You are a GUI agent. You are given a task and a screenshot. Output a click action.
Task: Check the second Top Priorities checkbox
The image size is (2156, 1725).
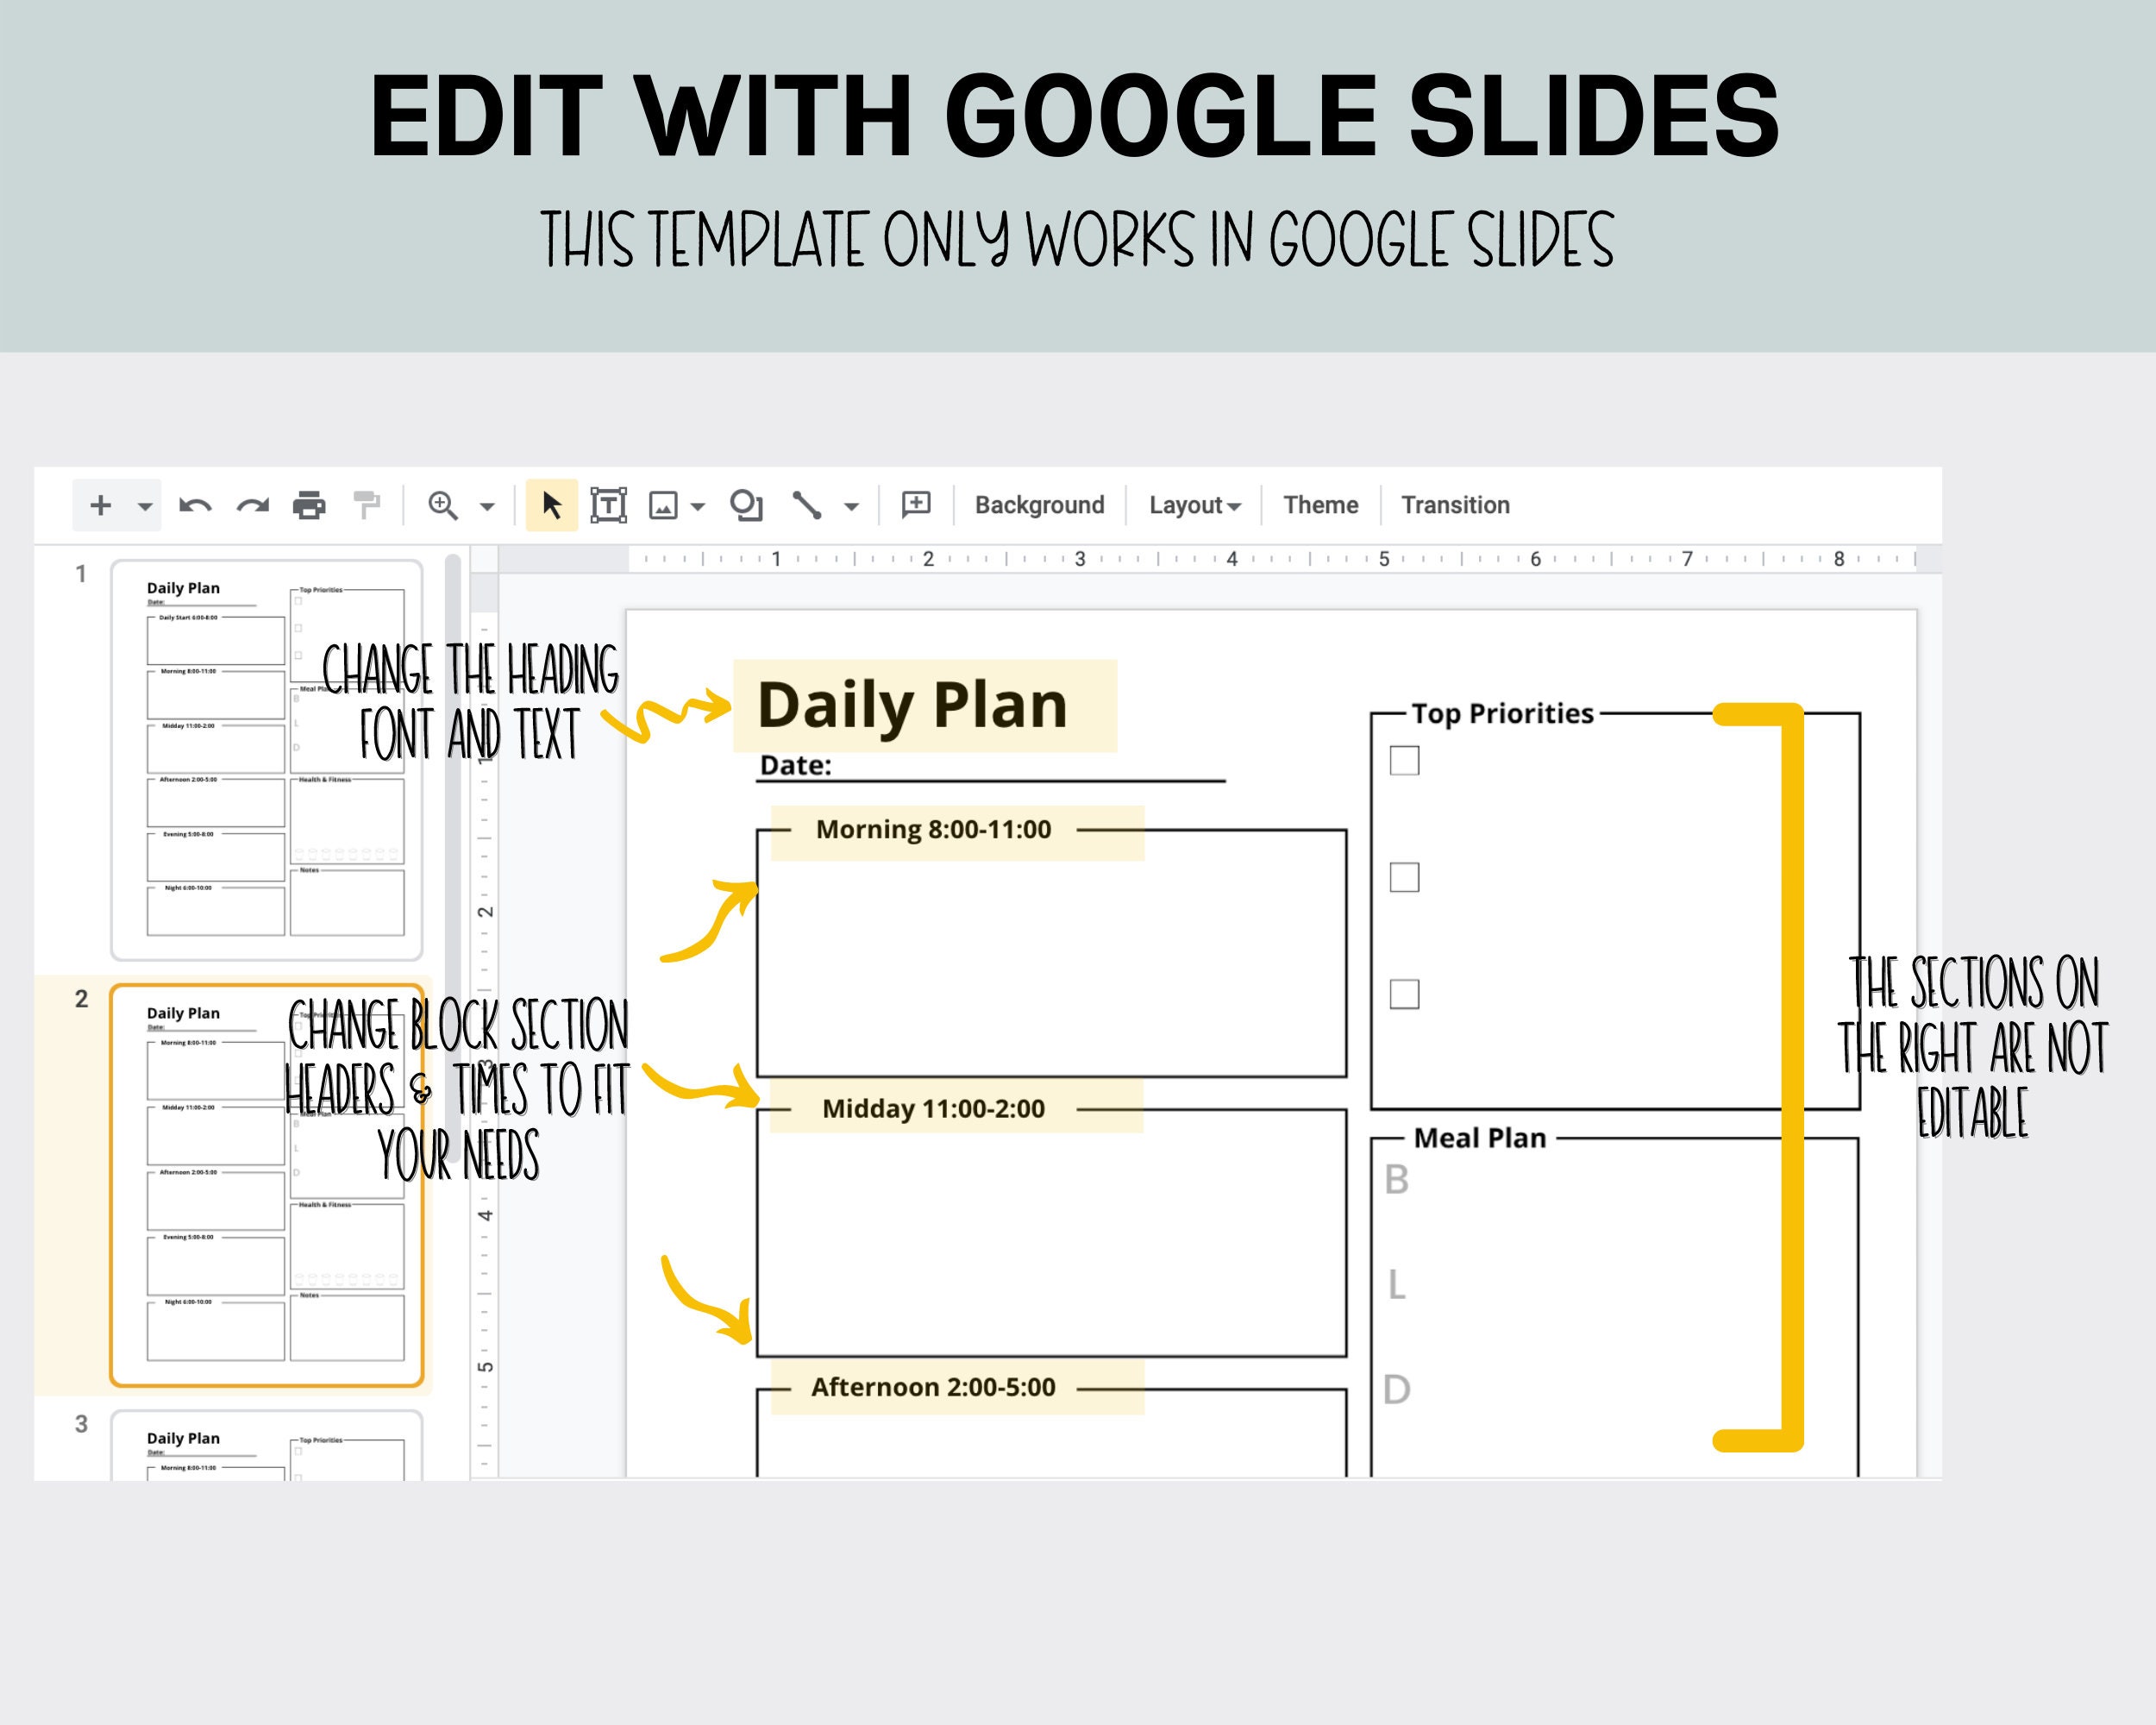click(x=1404, y=877)
